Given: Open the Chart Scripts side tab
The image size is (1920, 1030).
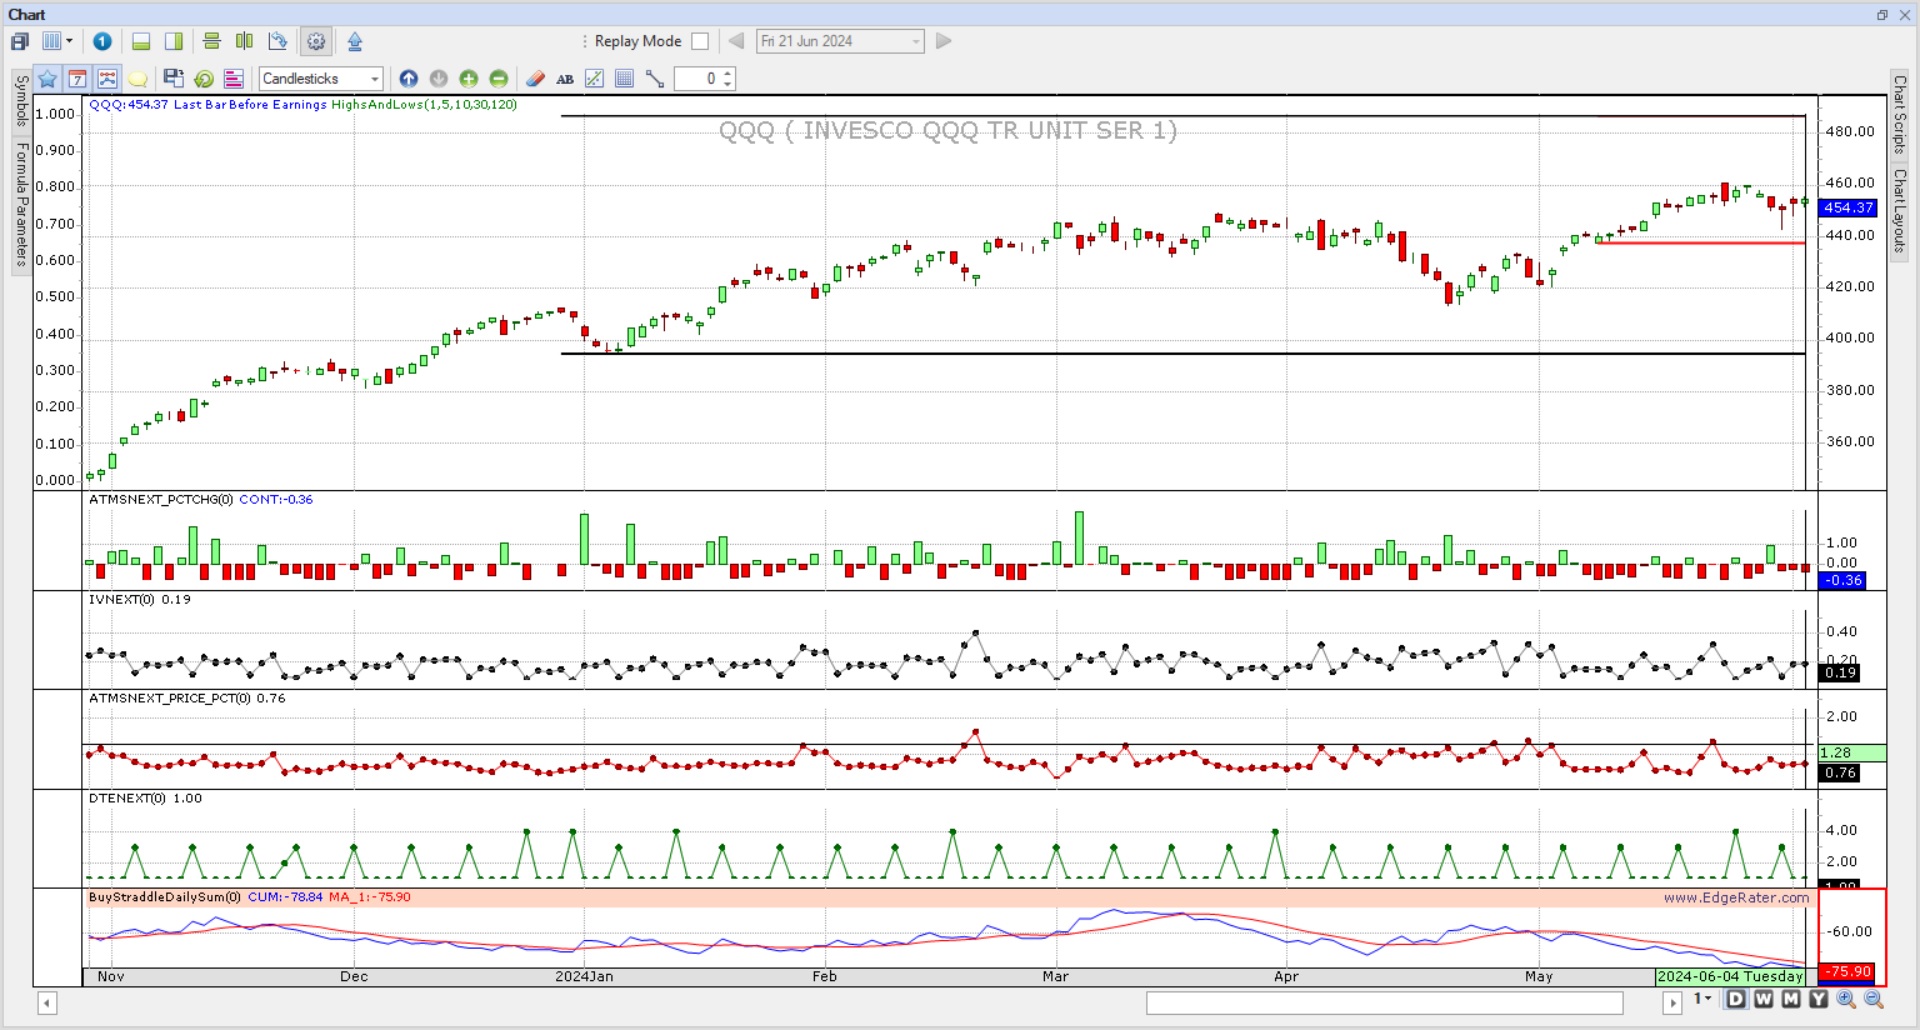Looking at the screenshot, I should pyautogui.click(x=1899, y=115).
